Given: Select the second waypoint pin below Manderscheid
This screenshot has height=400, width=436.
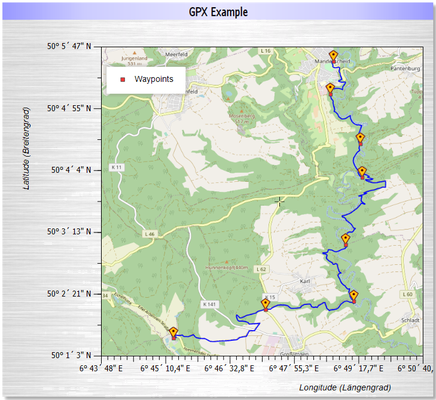Looking at the screenshot, I should tap(330, 89).
